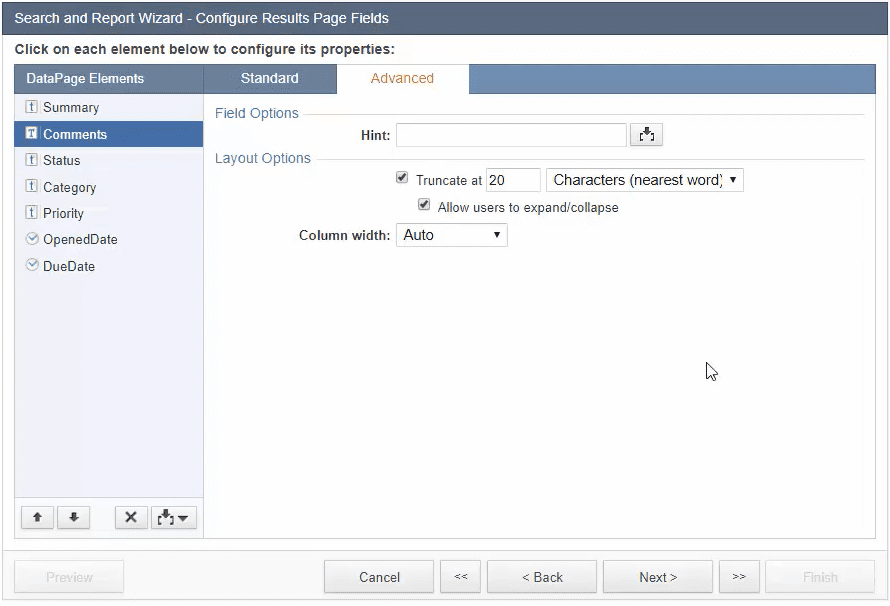This screenshot has height=606, width=890.
Task: Click the move element down arrow
Action: coord(74,517)
